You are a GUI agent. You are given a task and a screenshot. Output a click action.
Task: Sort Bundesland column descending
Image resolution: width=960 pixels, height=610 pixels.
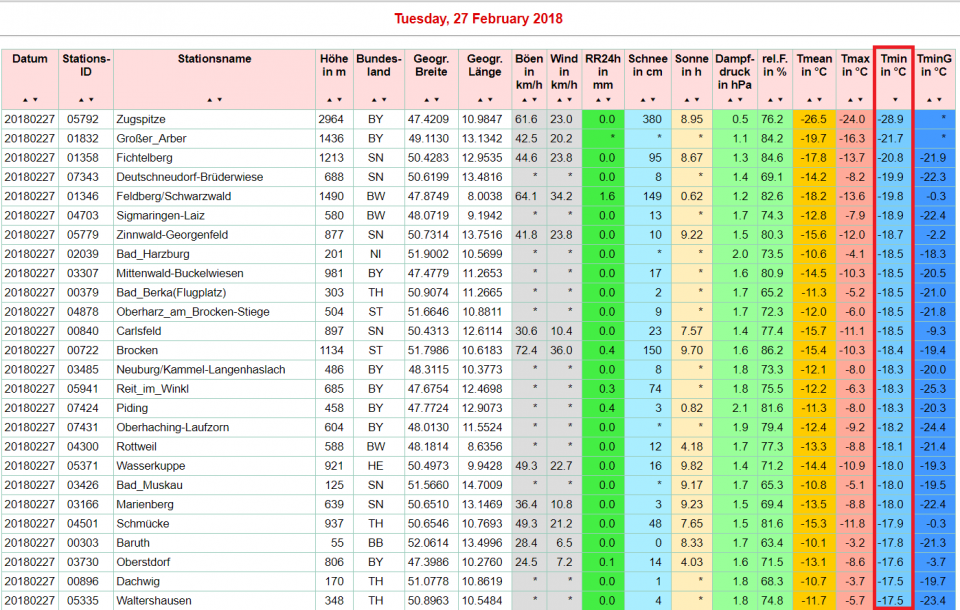click(x=384, y=100)
